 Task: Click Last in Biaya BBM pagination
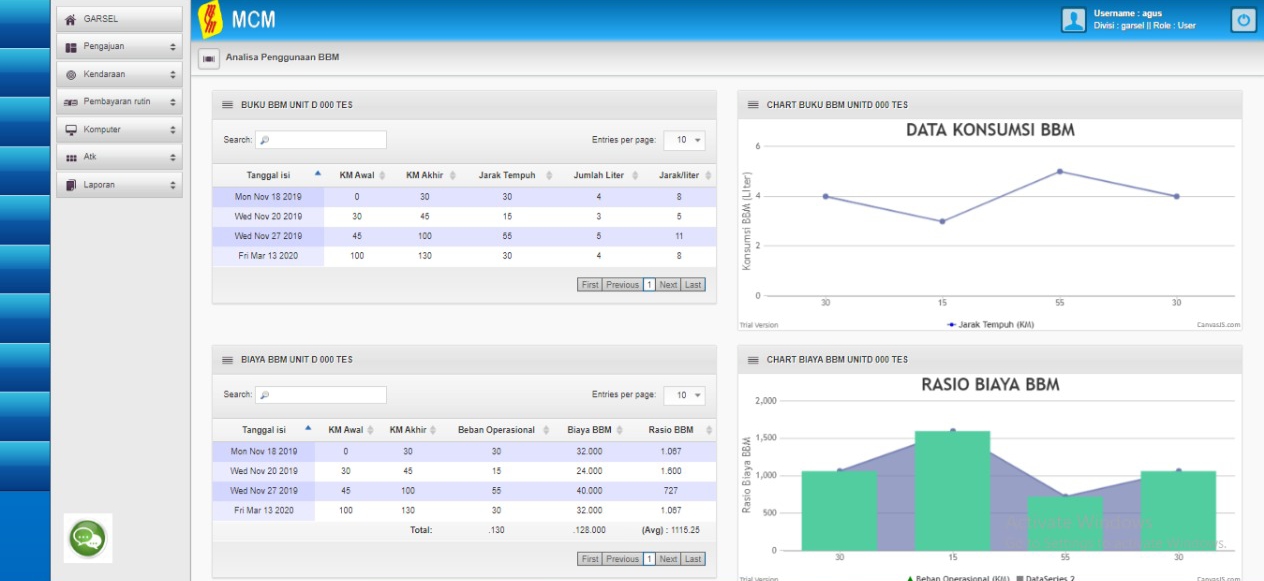tap(693, 559)
